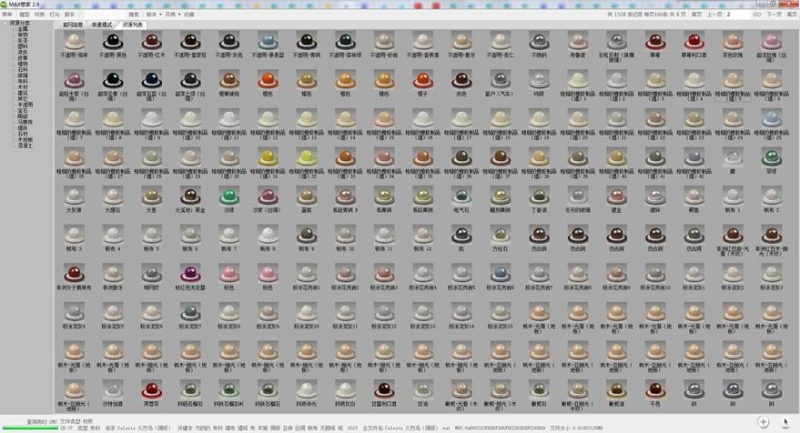Open the 灯光 menu
This screenshot has width=800, height=433.
pyautogui.click(x=54, y=15)
